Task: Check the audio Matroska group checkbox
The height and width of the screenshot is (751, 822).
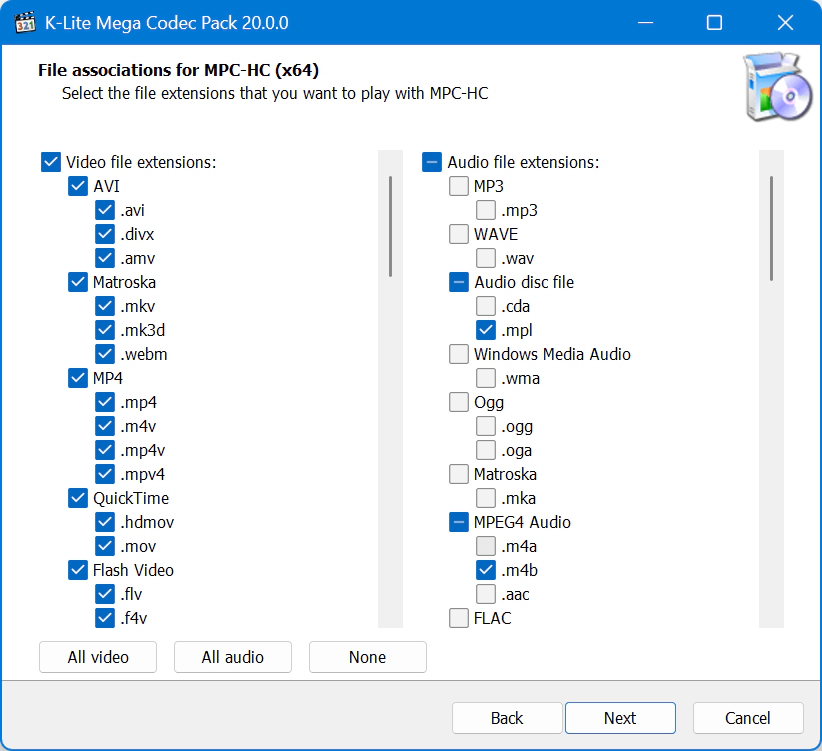Action: [459, 474]
